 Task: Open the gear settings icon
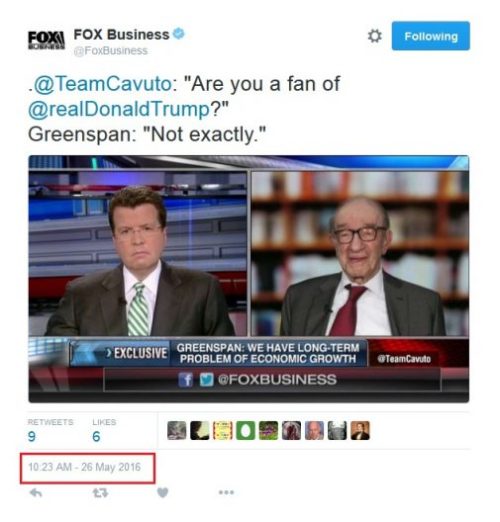click(374, 36)
